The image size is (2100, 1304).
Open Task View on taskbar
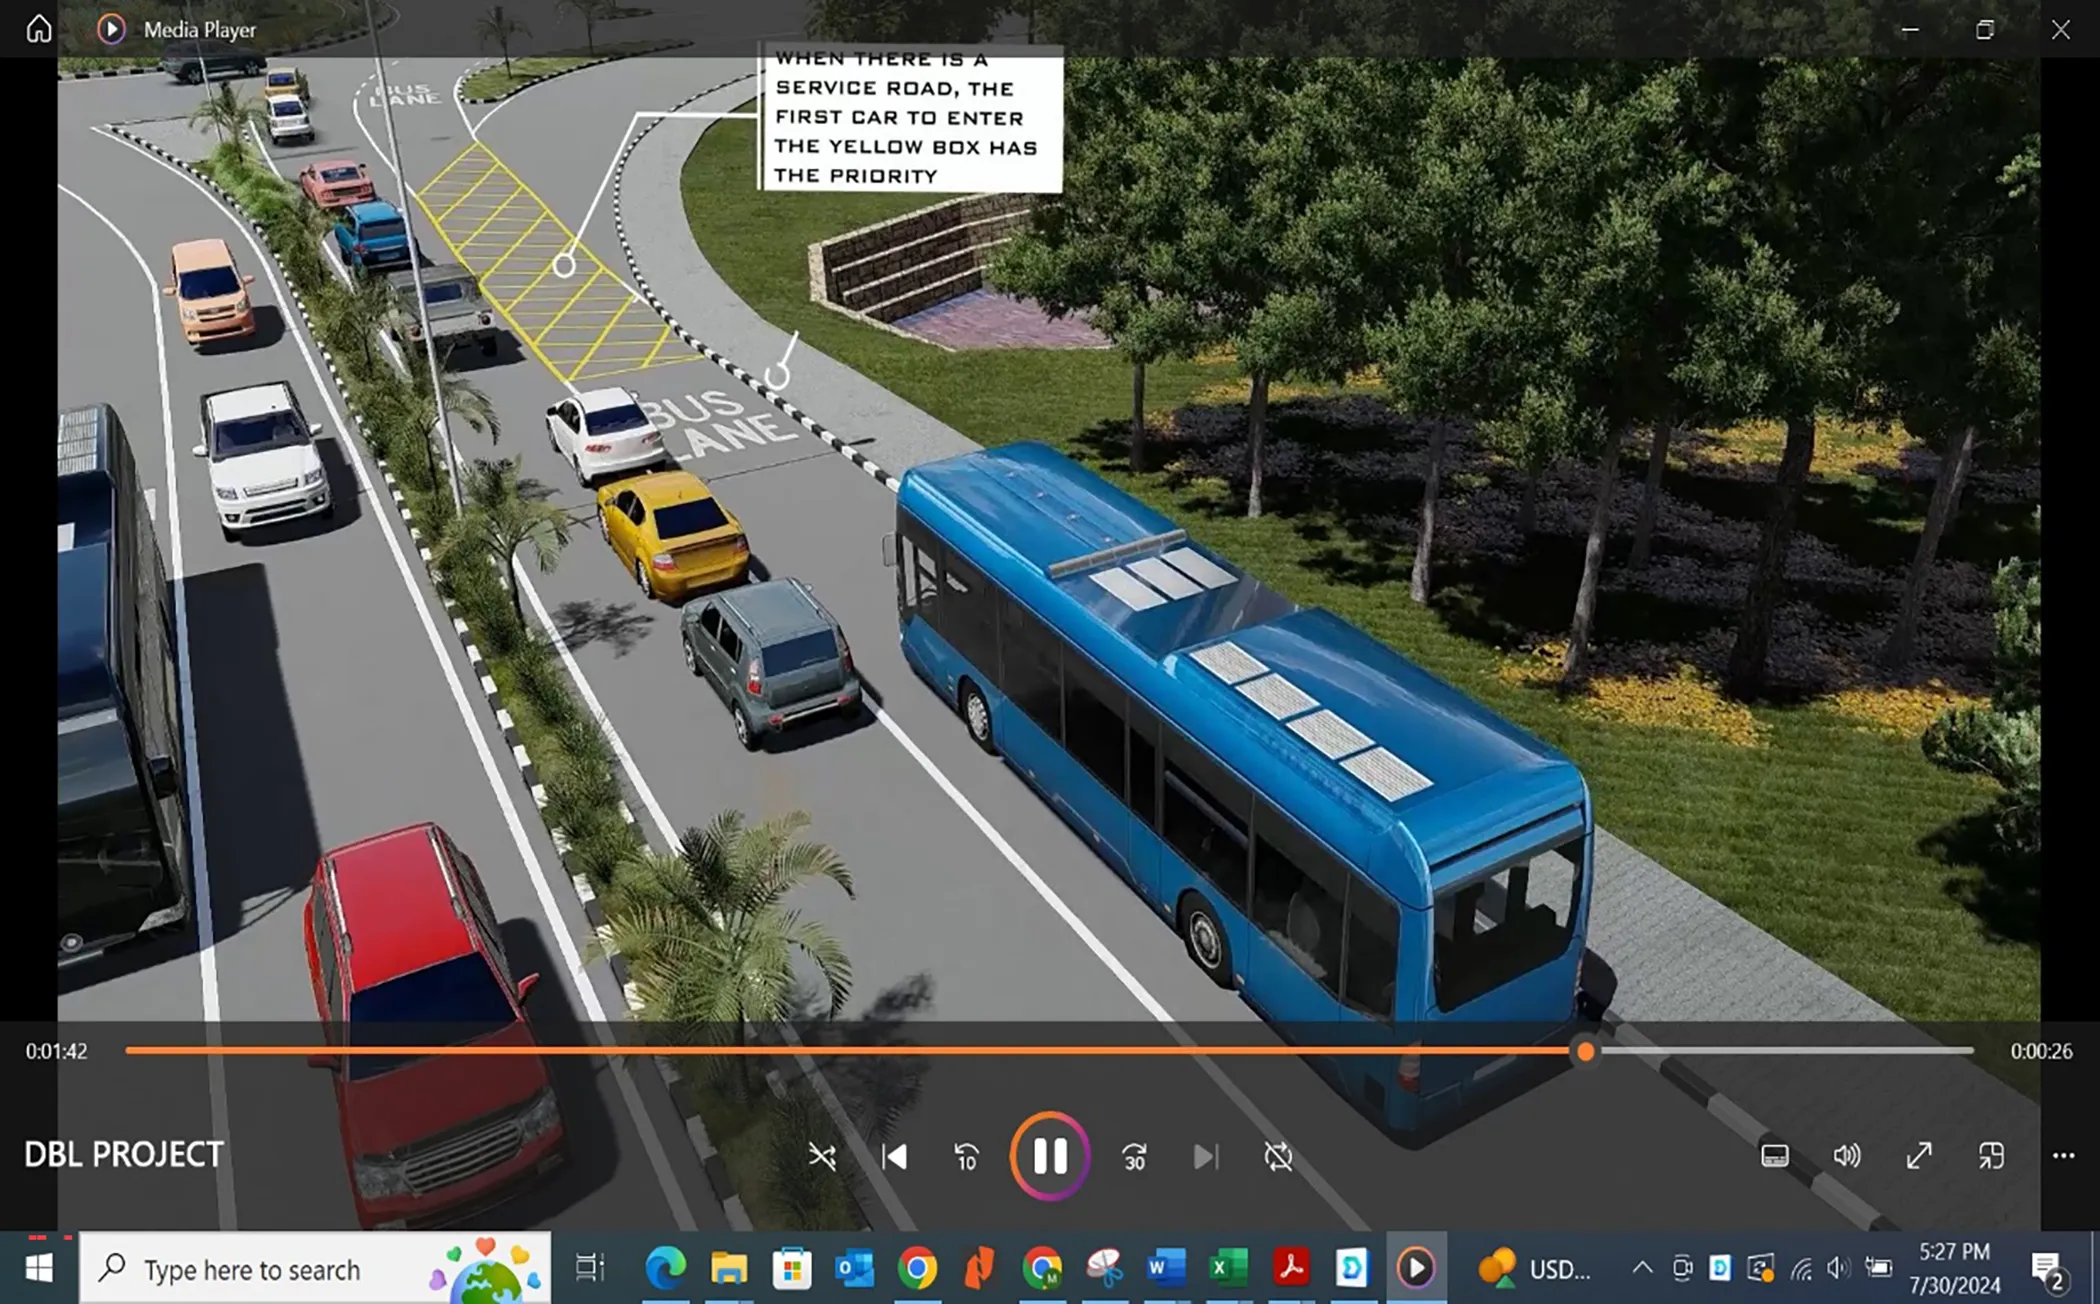[590, 1268]
